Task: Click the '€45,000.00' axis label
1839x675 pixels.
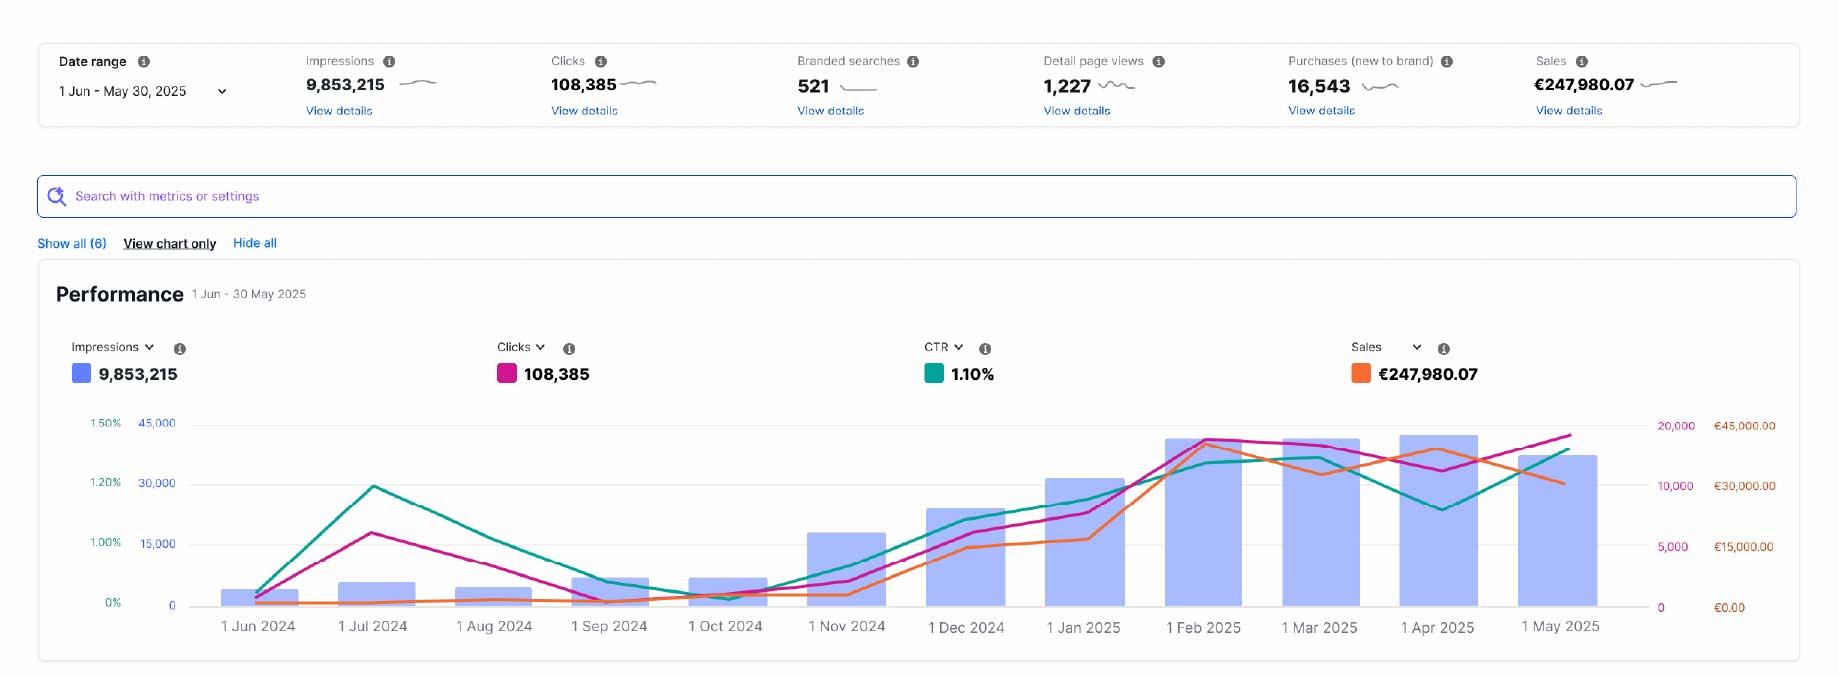Action: click(1745, 426)
